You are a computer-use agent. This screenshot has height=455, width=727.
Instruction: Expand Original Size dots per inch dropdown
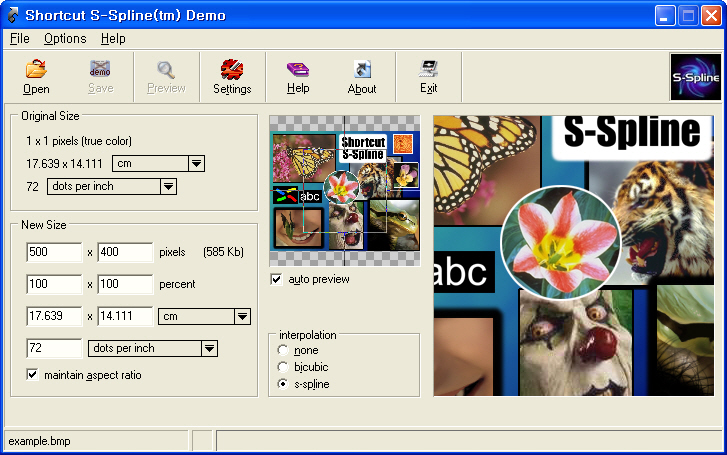coord(168,186)
